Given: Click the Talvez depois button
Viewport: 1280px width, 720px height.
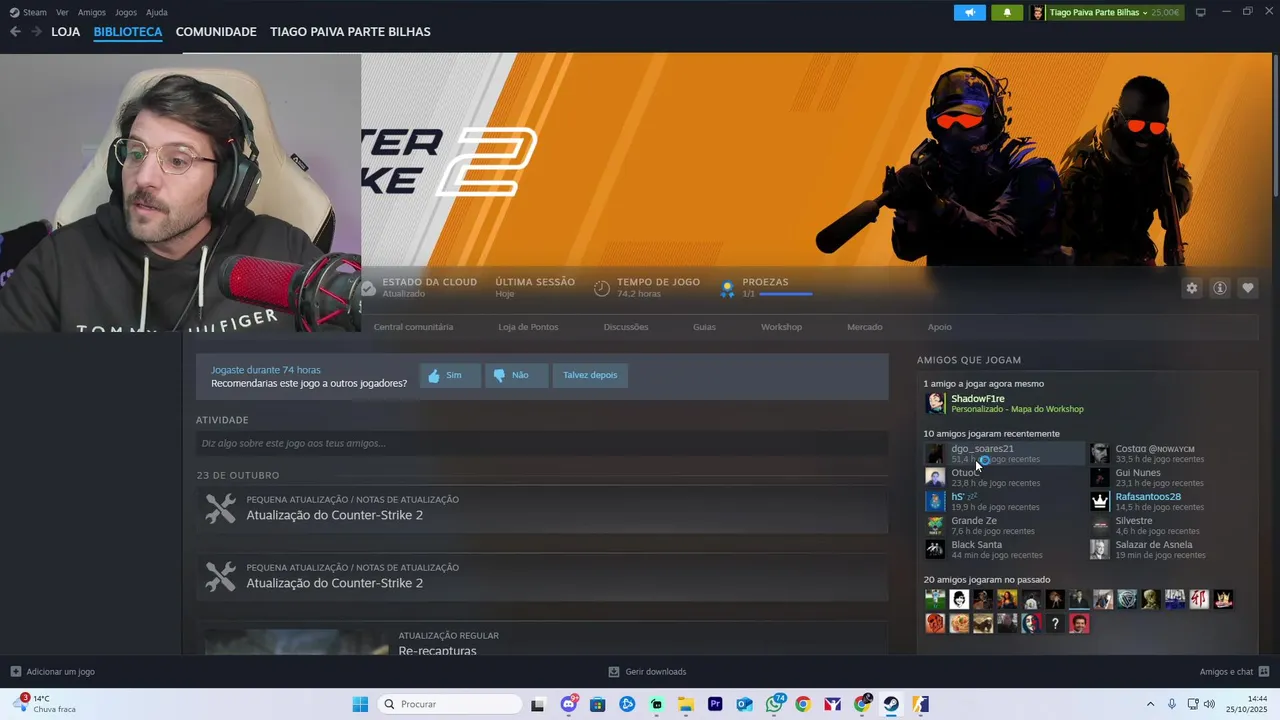Looking at the screenshot, I should point(590,375).
